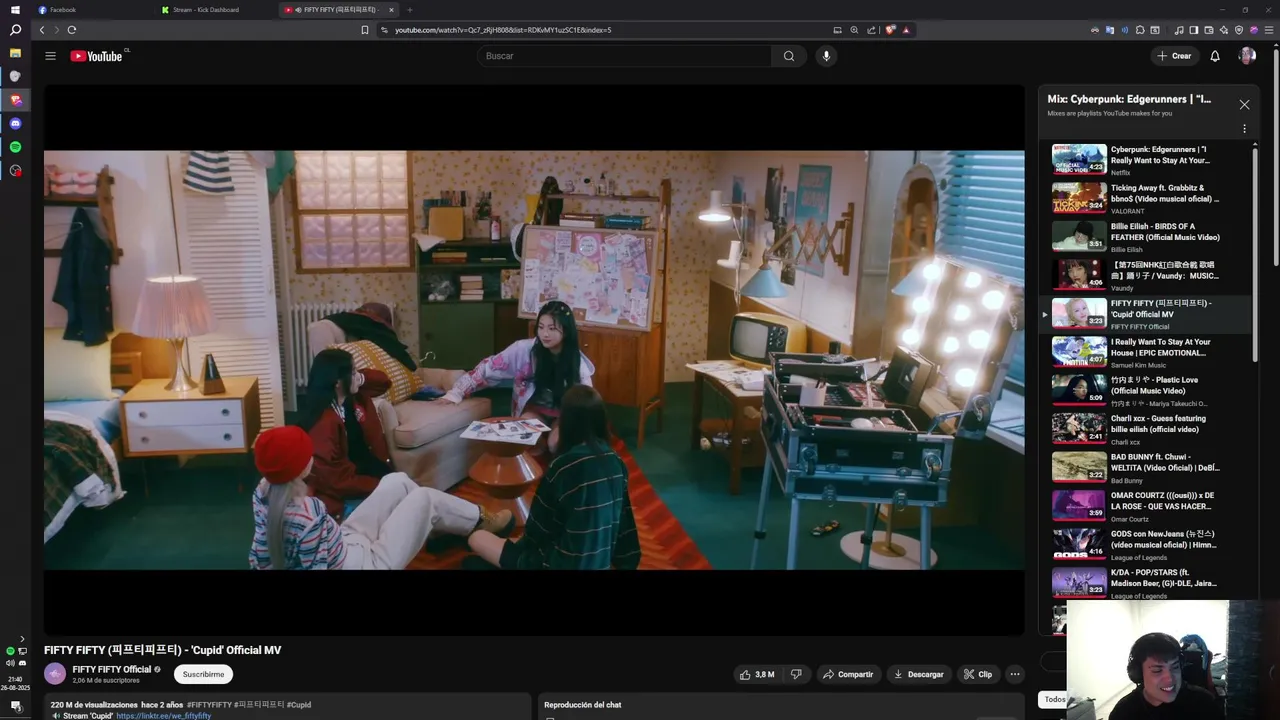Go back in browser history
1280x720 pixels.
tap(42, 30)
